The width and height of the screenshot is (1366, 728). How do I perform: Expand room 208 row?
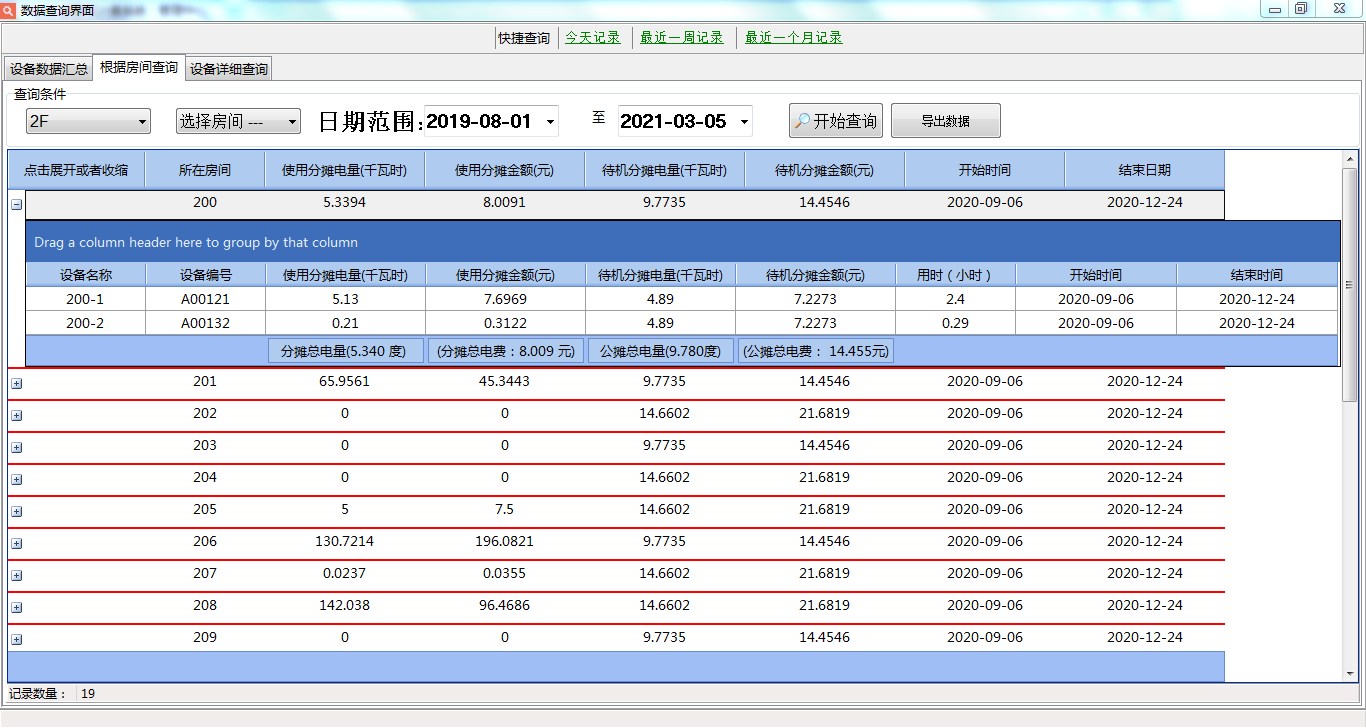pyautogui.click(x=16, y=607)
